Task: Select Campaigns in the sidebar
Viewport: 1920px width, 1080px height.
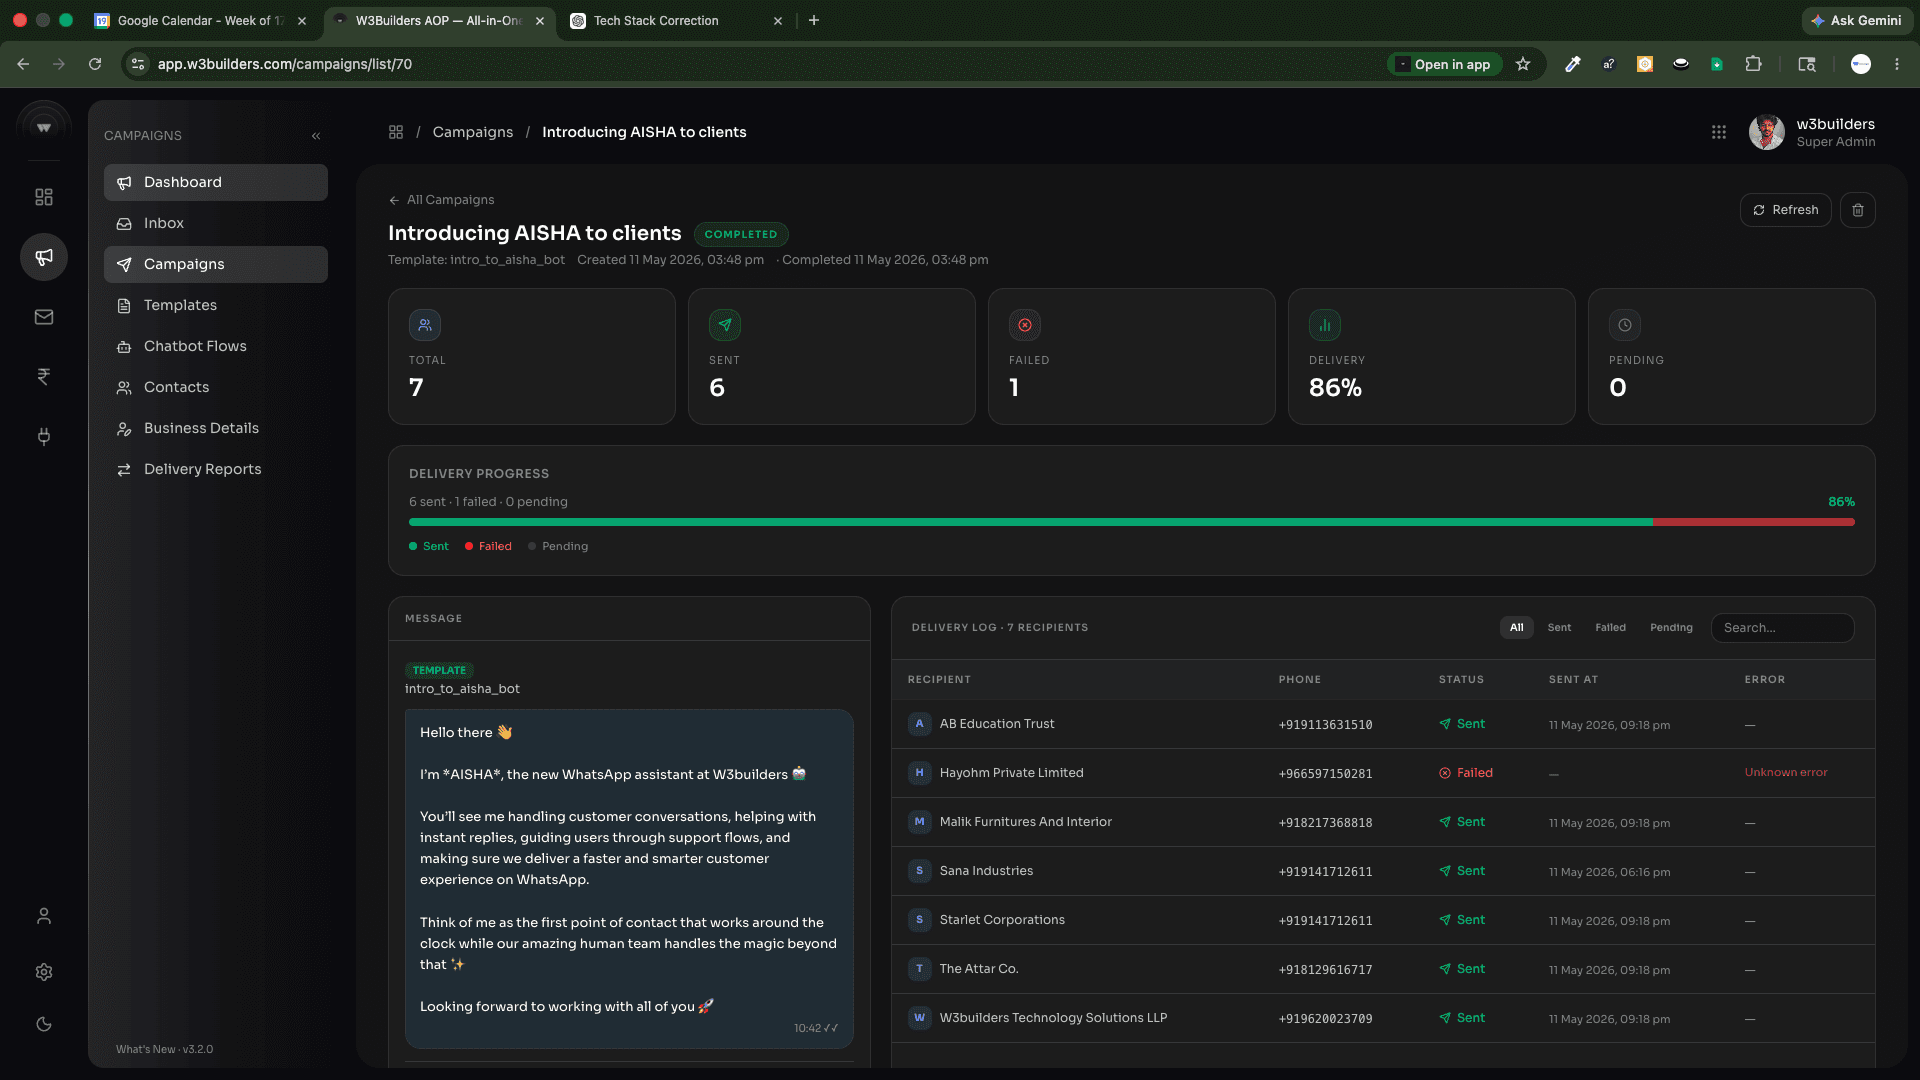Action: (x=216, y=265)
